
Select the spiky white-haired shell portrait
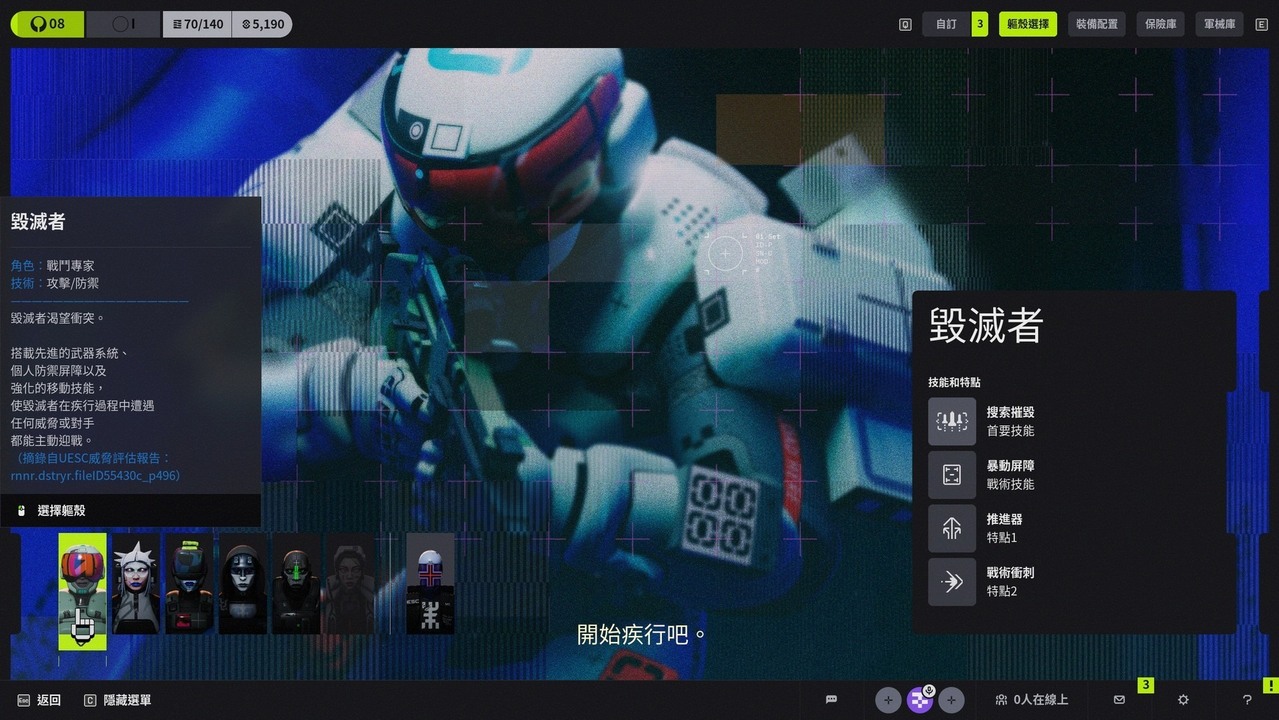pos(136,584)
